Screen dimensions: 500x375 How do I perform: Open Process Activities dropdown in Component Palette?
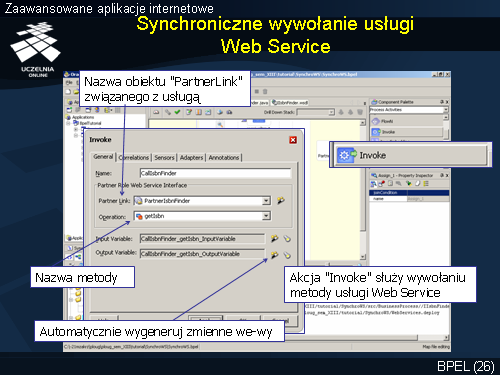point(446,110)
